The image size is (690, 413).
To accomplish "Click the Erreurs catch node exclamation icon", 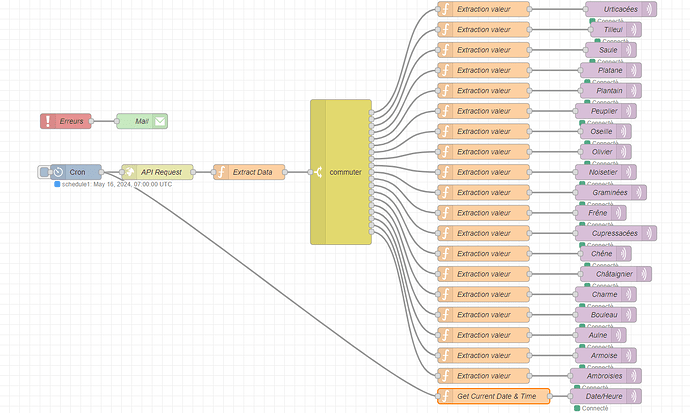I will tap(48, 121).
